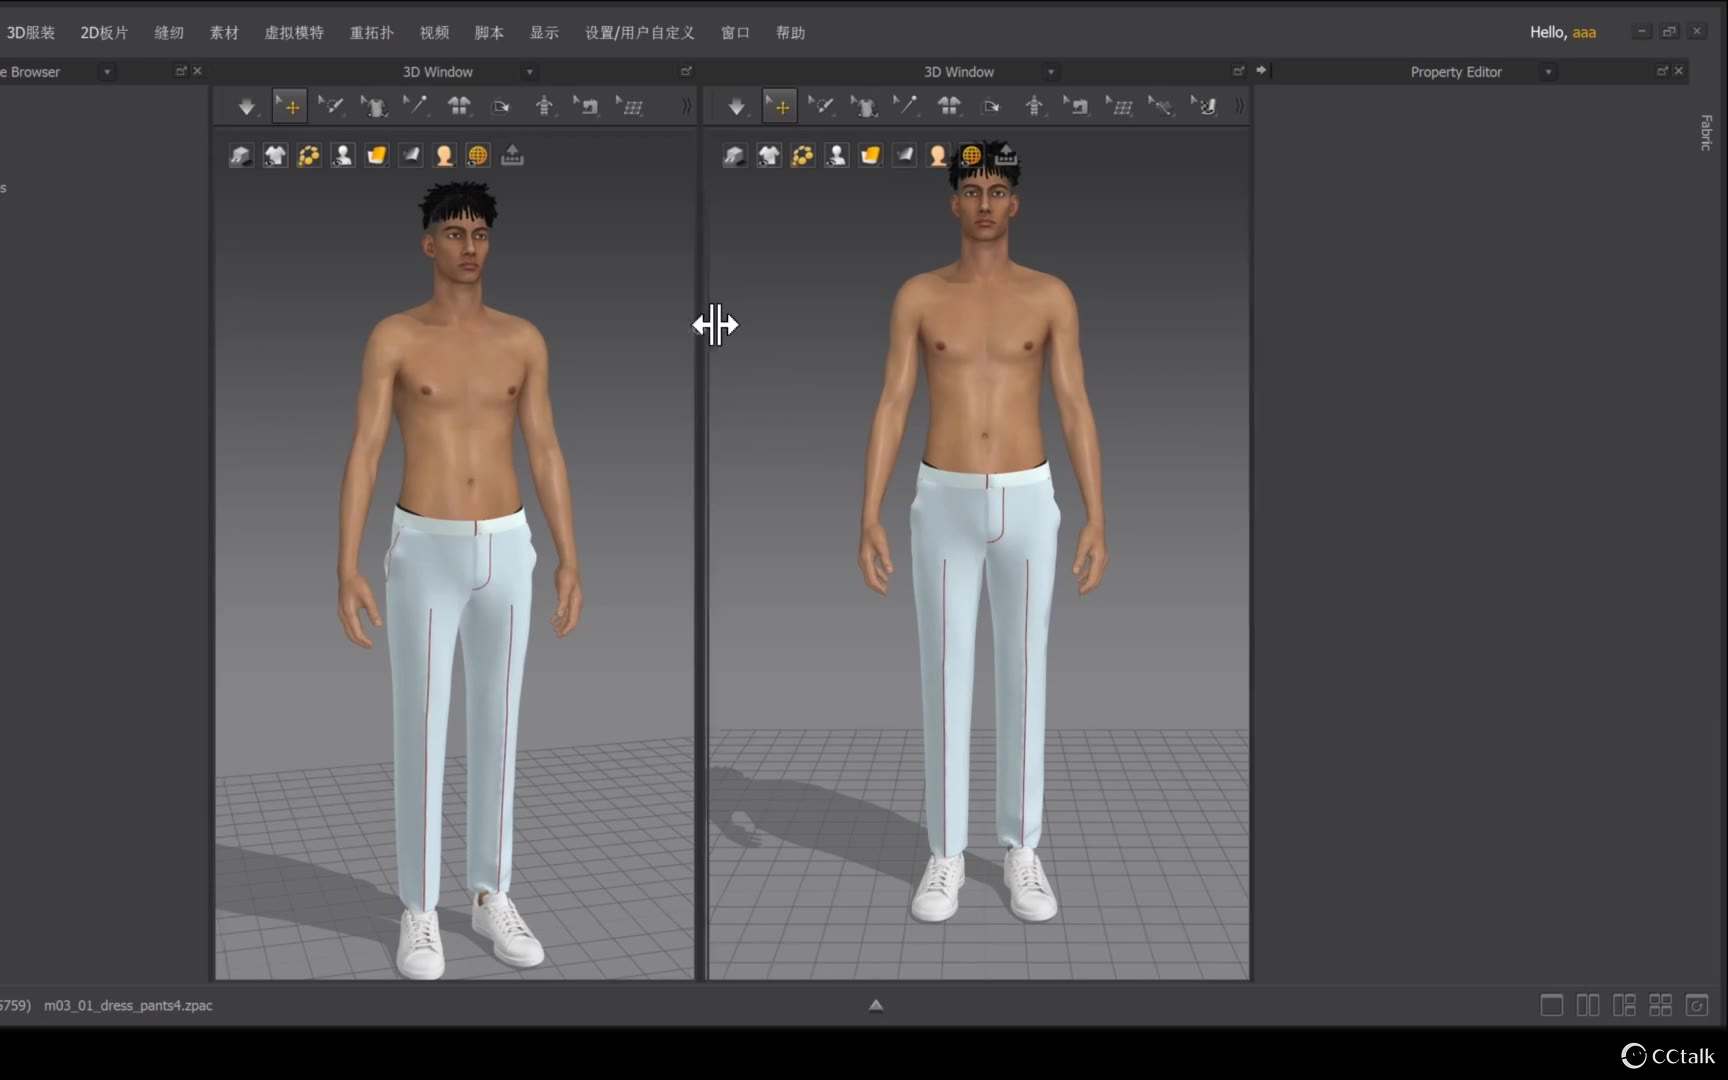The height and width of the screenshot is (1080, 1728).
Task: Open the Property Editor title dropdown
Action: tap(1548, 72)
